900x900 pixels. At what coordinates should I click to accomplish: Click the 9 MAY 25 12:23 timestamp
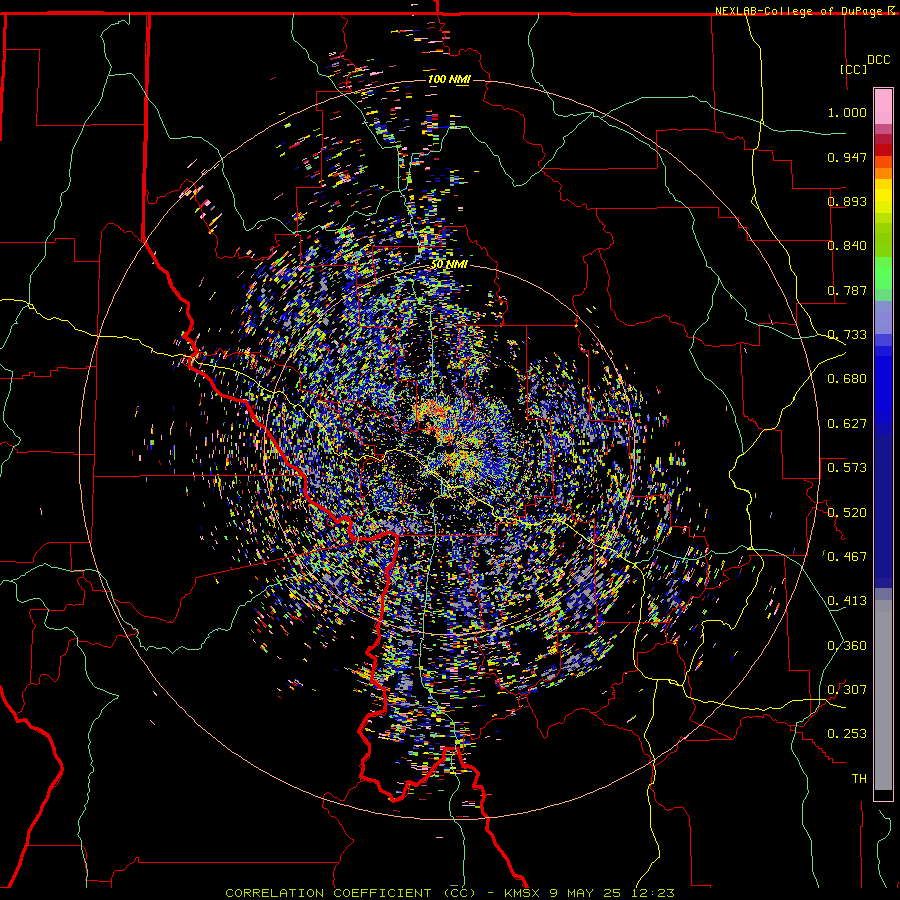[x=611, y=893]
